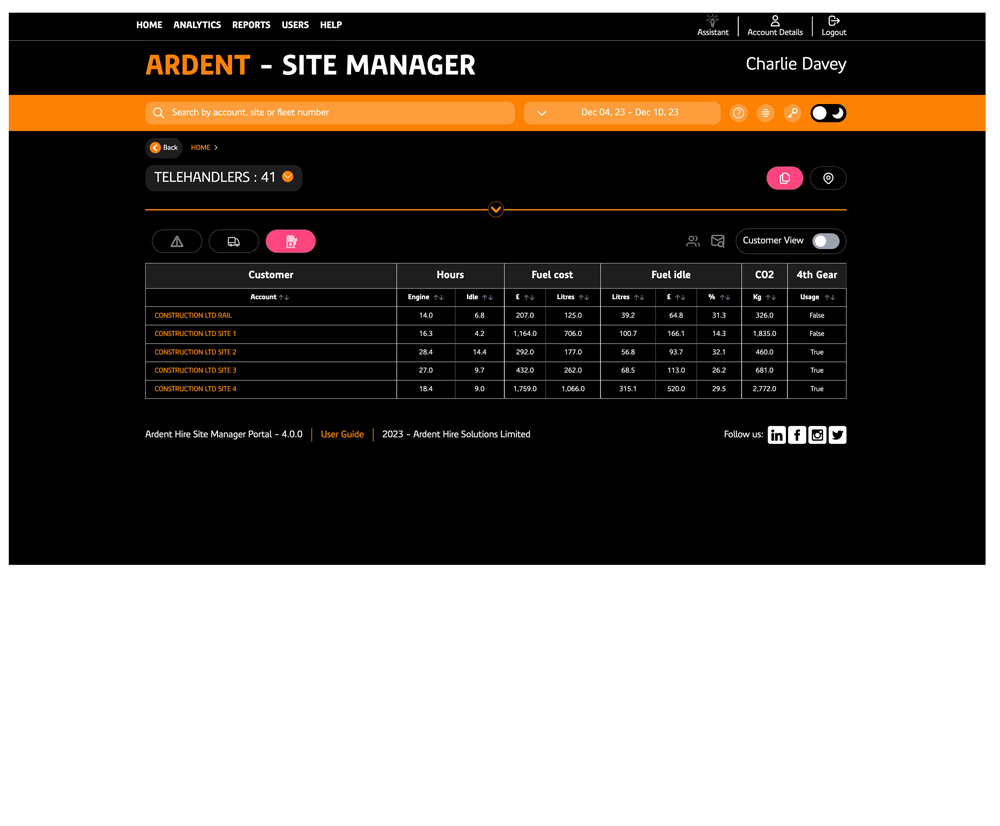Click the key icon in orange bar
The height and width of the screenshot is (826, 1000).
pos(792,113)
